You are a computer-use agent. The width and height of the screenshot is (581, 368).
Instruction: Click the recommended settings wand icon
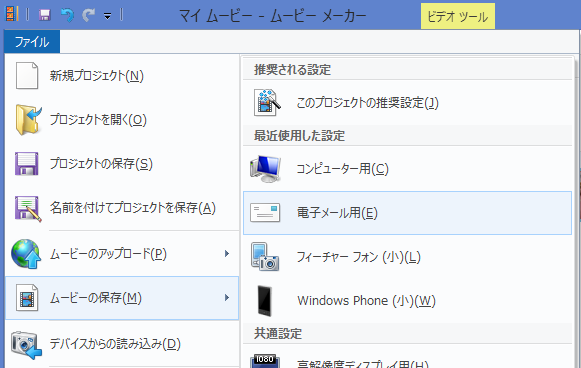point(267,103)
